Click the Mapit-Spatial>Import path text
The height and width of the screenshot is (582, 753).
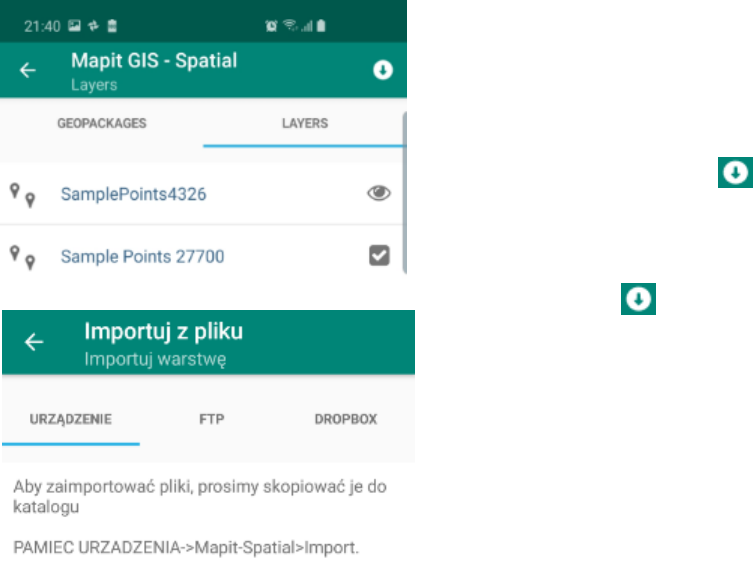point(276,547)
